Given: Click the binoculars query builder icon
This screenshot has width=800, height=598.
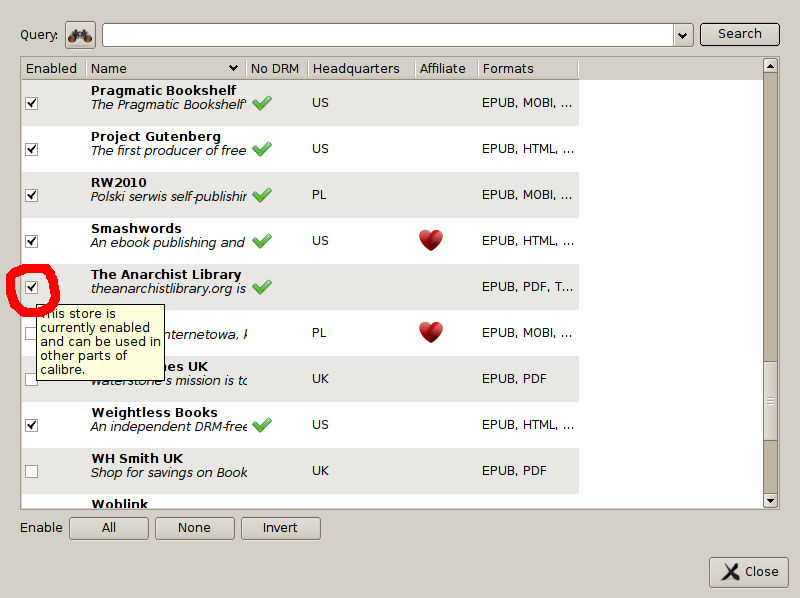Looking at the screenshot, I should (80, 35).
